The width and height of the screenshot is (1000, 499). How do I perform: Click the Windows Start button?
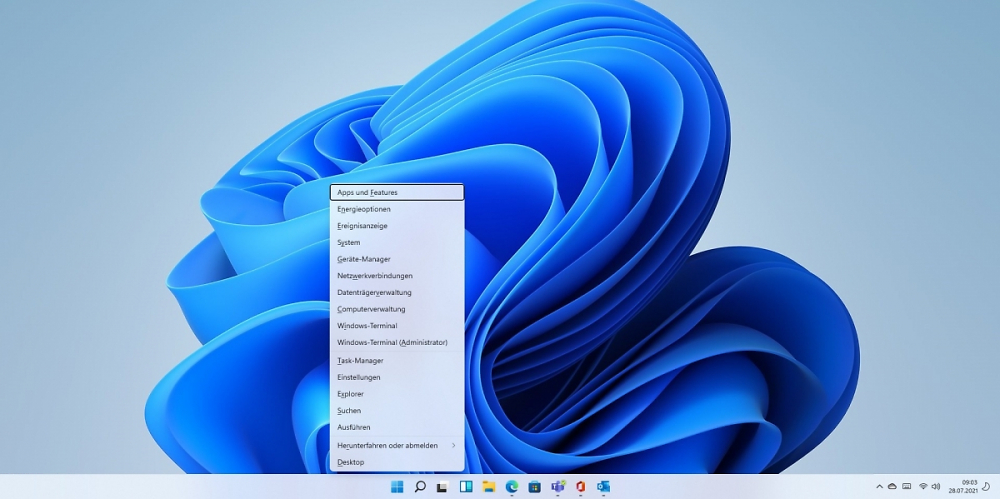[x=397, y=487]
